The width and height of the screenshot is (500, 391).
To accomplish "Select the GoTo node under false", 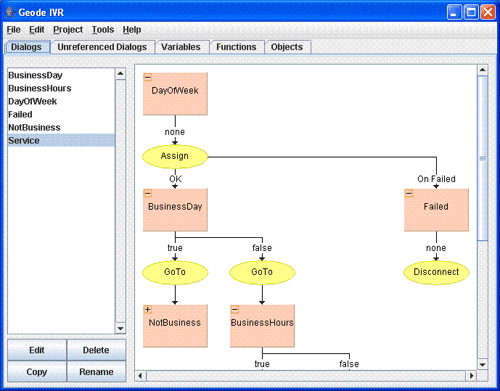I will coord(262,272).
